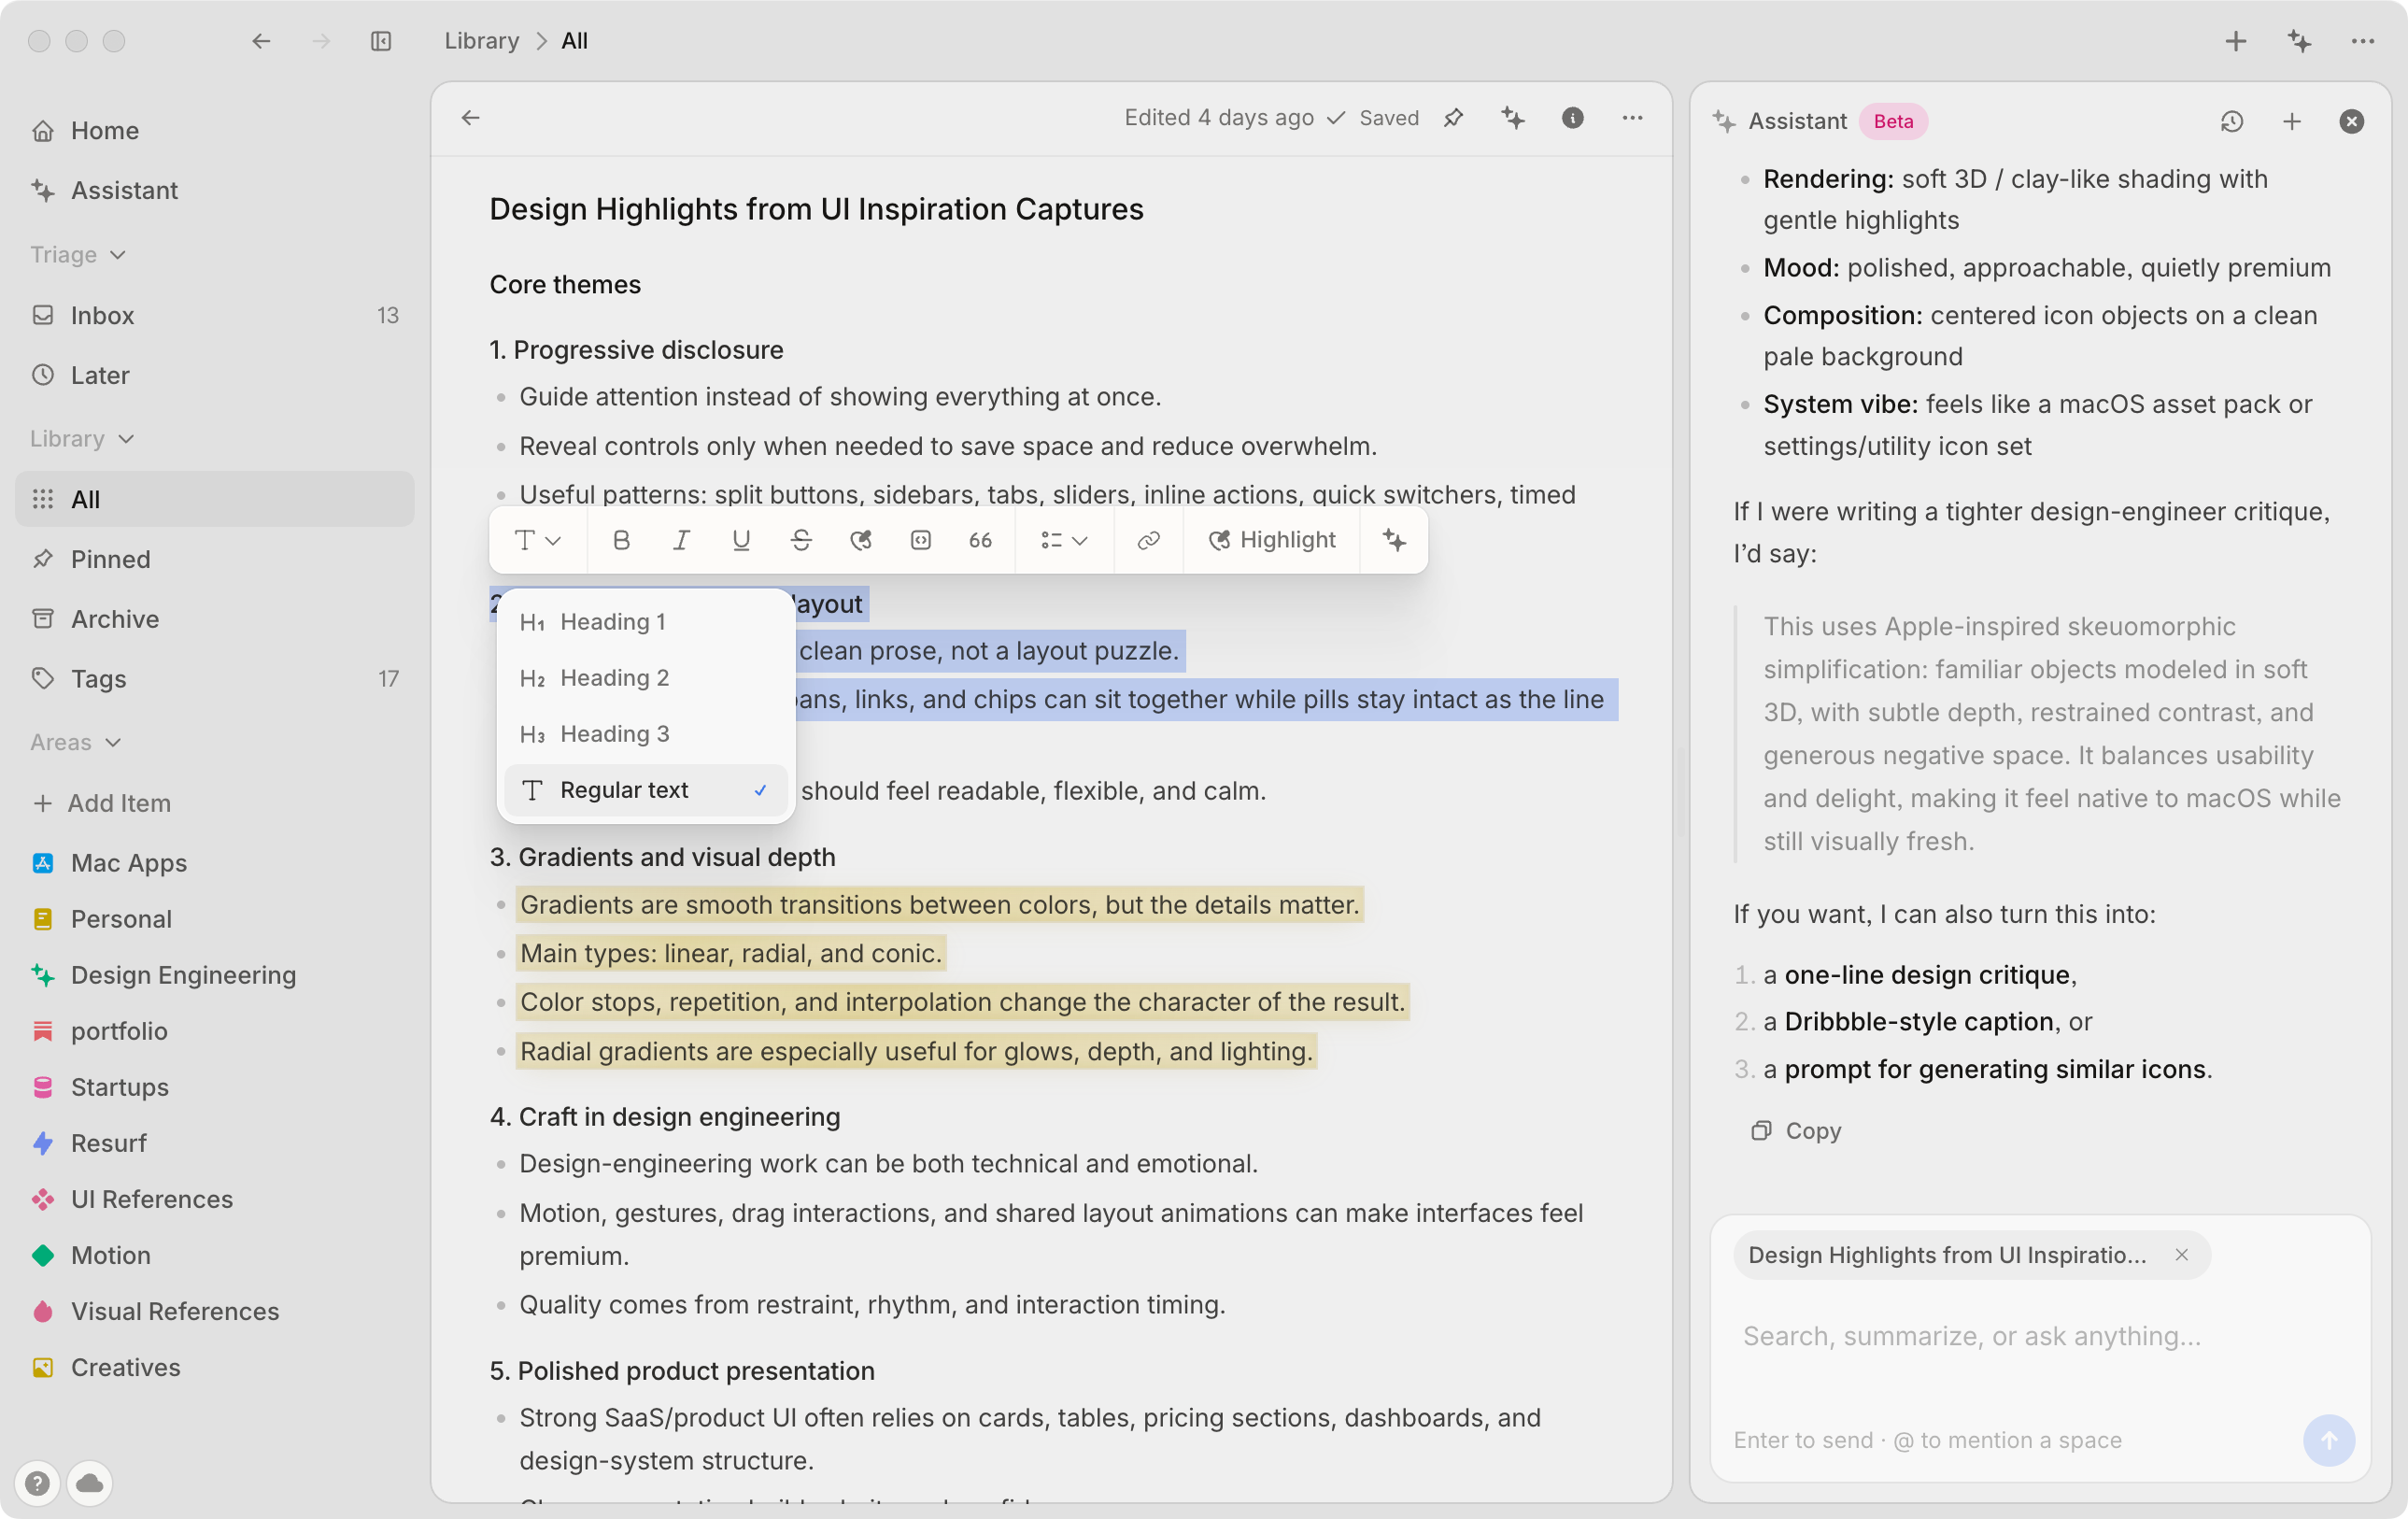Click the cloud sync status icon
The image size is (2408, 1519).
coord(90,1483)
